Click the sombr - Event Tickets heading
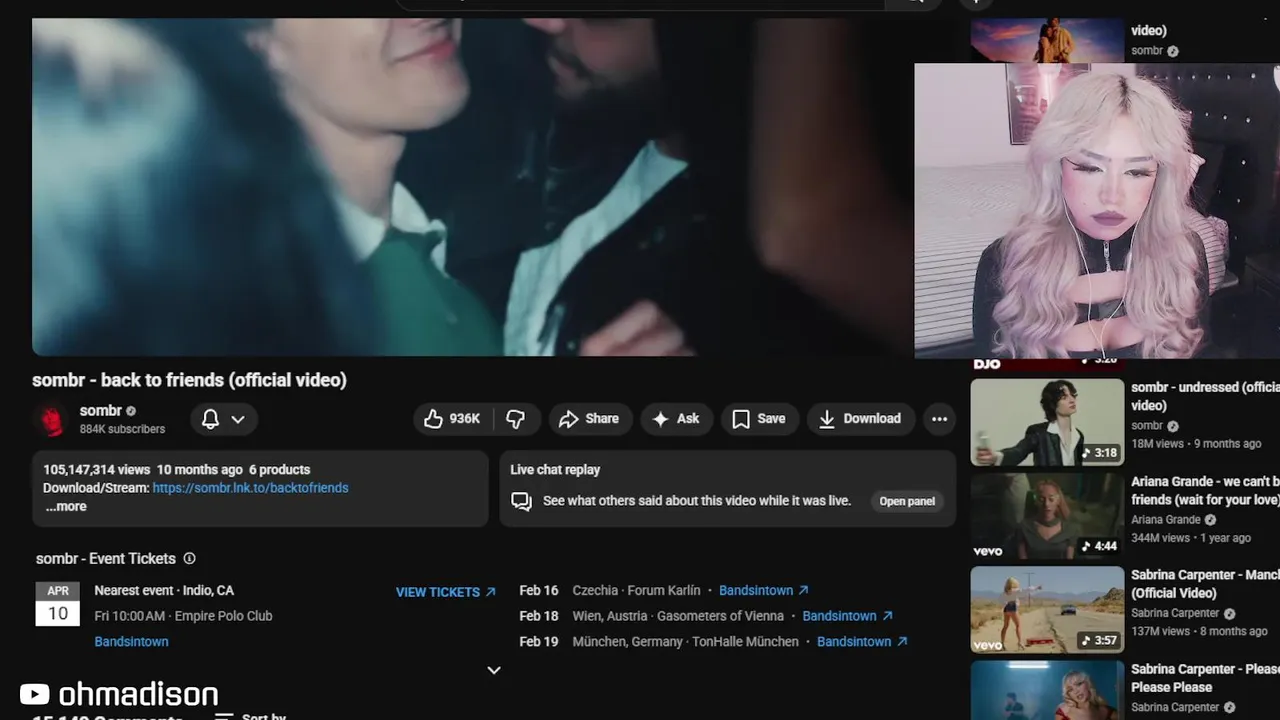This screenshot has height=720, width=1280. click(x=106, y=559)
